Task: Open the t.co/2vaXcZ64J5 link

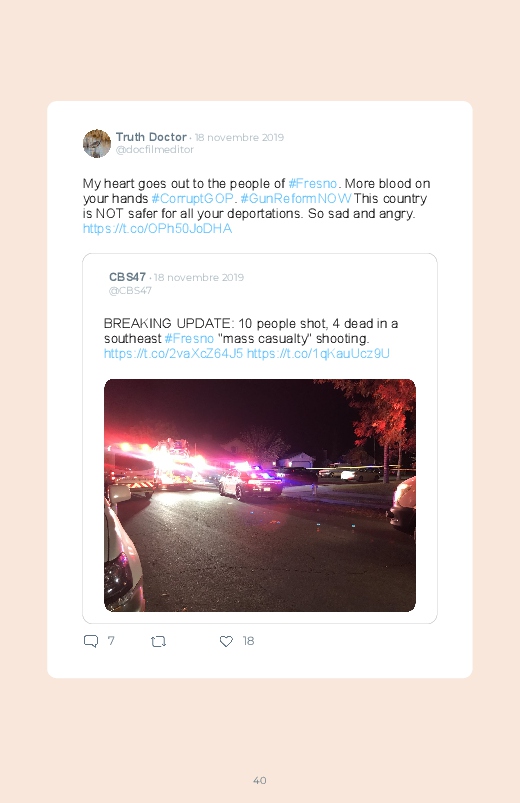Action: 173,353
